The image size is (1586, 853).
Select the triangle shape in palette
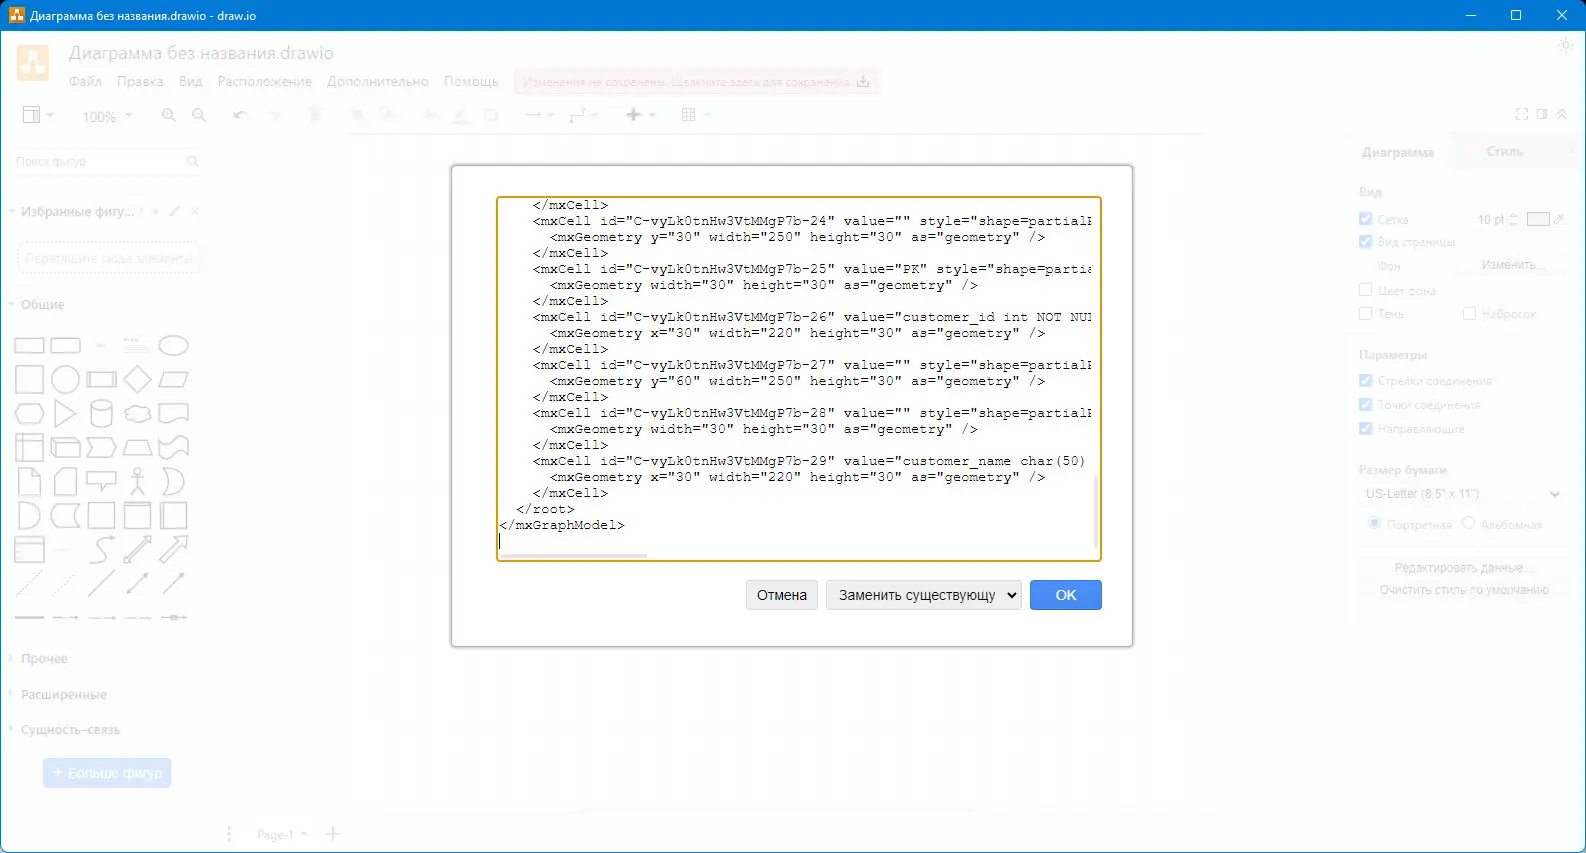point(65,414)
